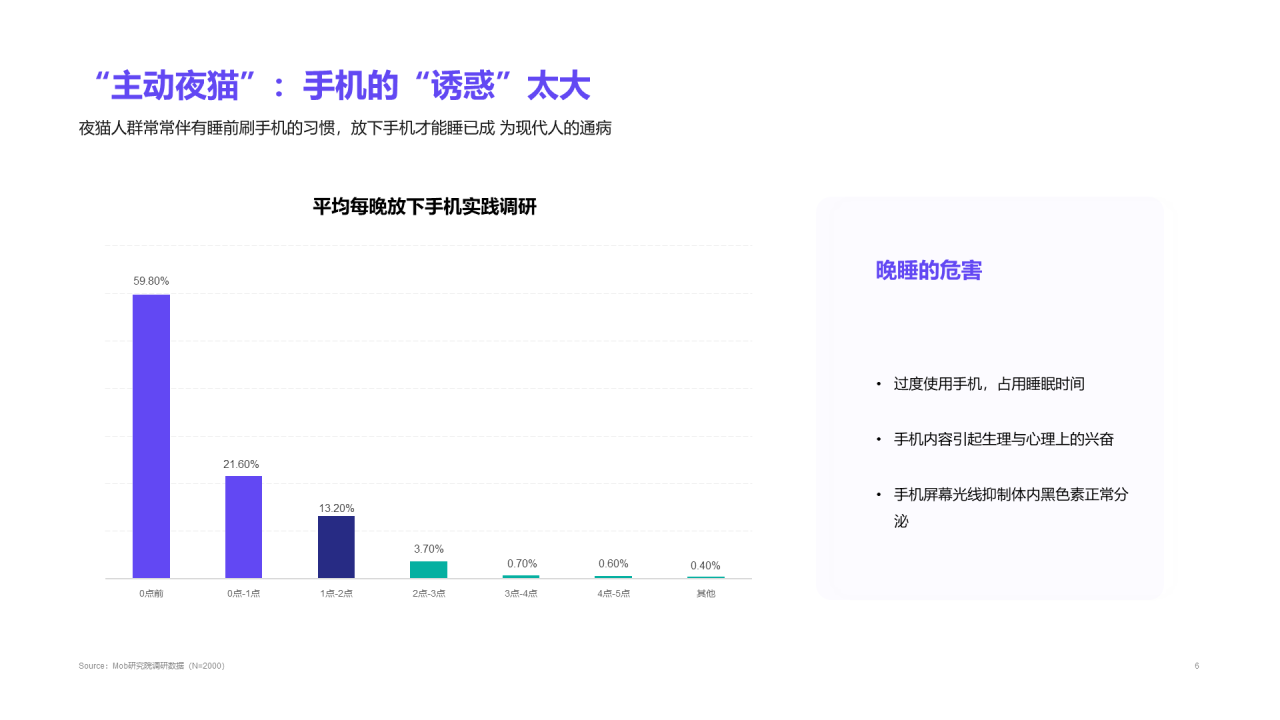Click the 0.40% data label

[x=705, y=566]
